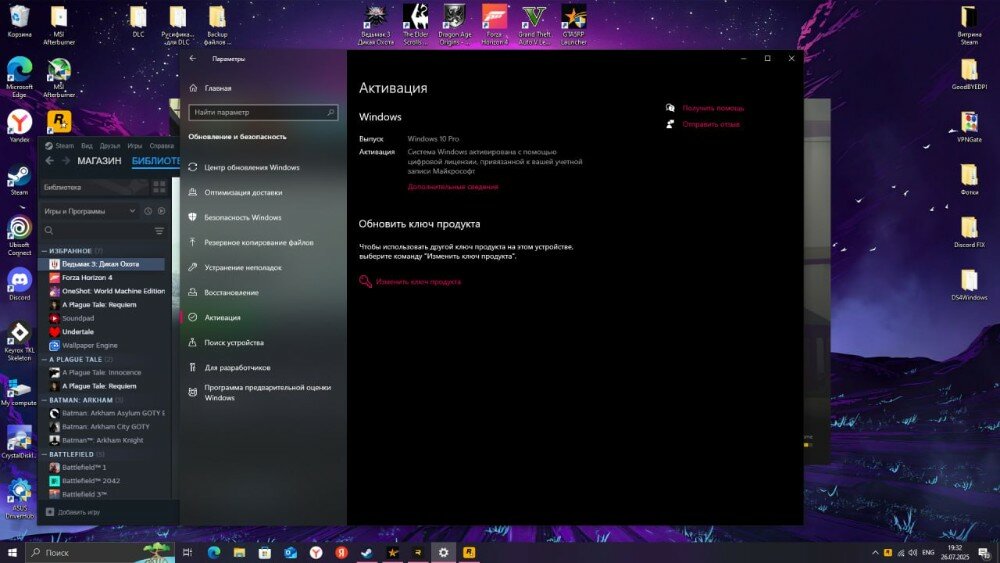Screen dimensions: 1000x563
Task: Open the Discord desktop shortcut
Action: [19, 284]
